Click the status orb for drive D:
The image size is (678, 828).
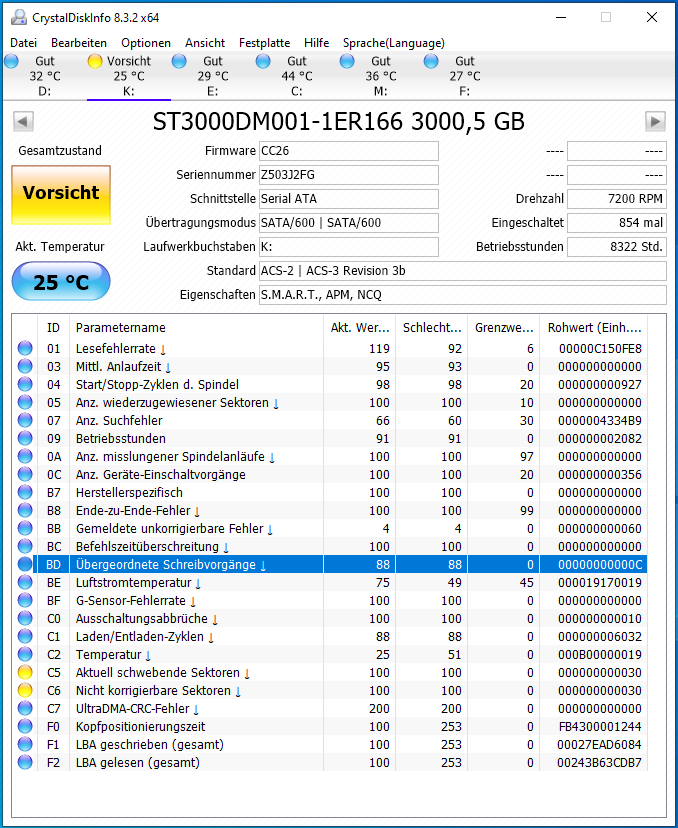pyautogui.click(x=11, y=61)
